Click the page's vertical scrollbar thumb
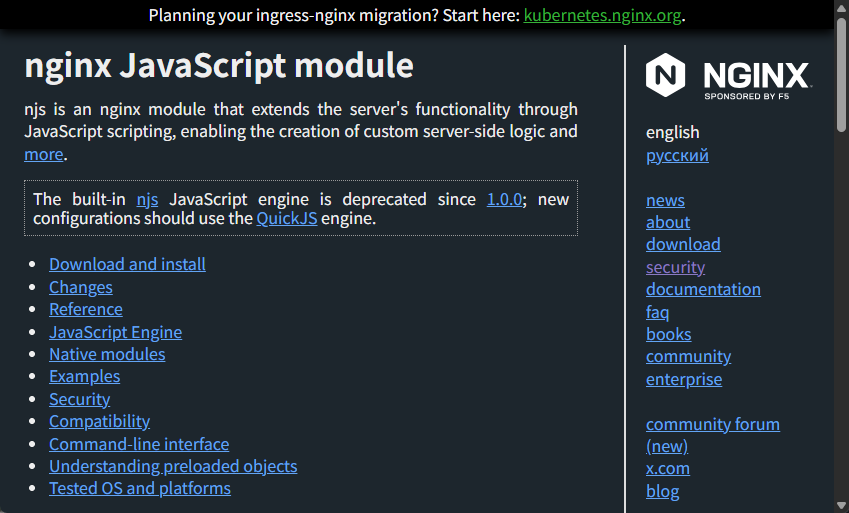The height and width of the screenshot is (513, 849). [x=841, y=74]
